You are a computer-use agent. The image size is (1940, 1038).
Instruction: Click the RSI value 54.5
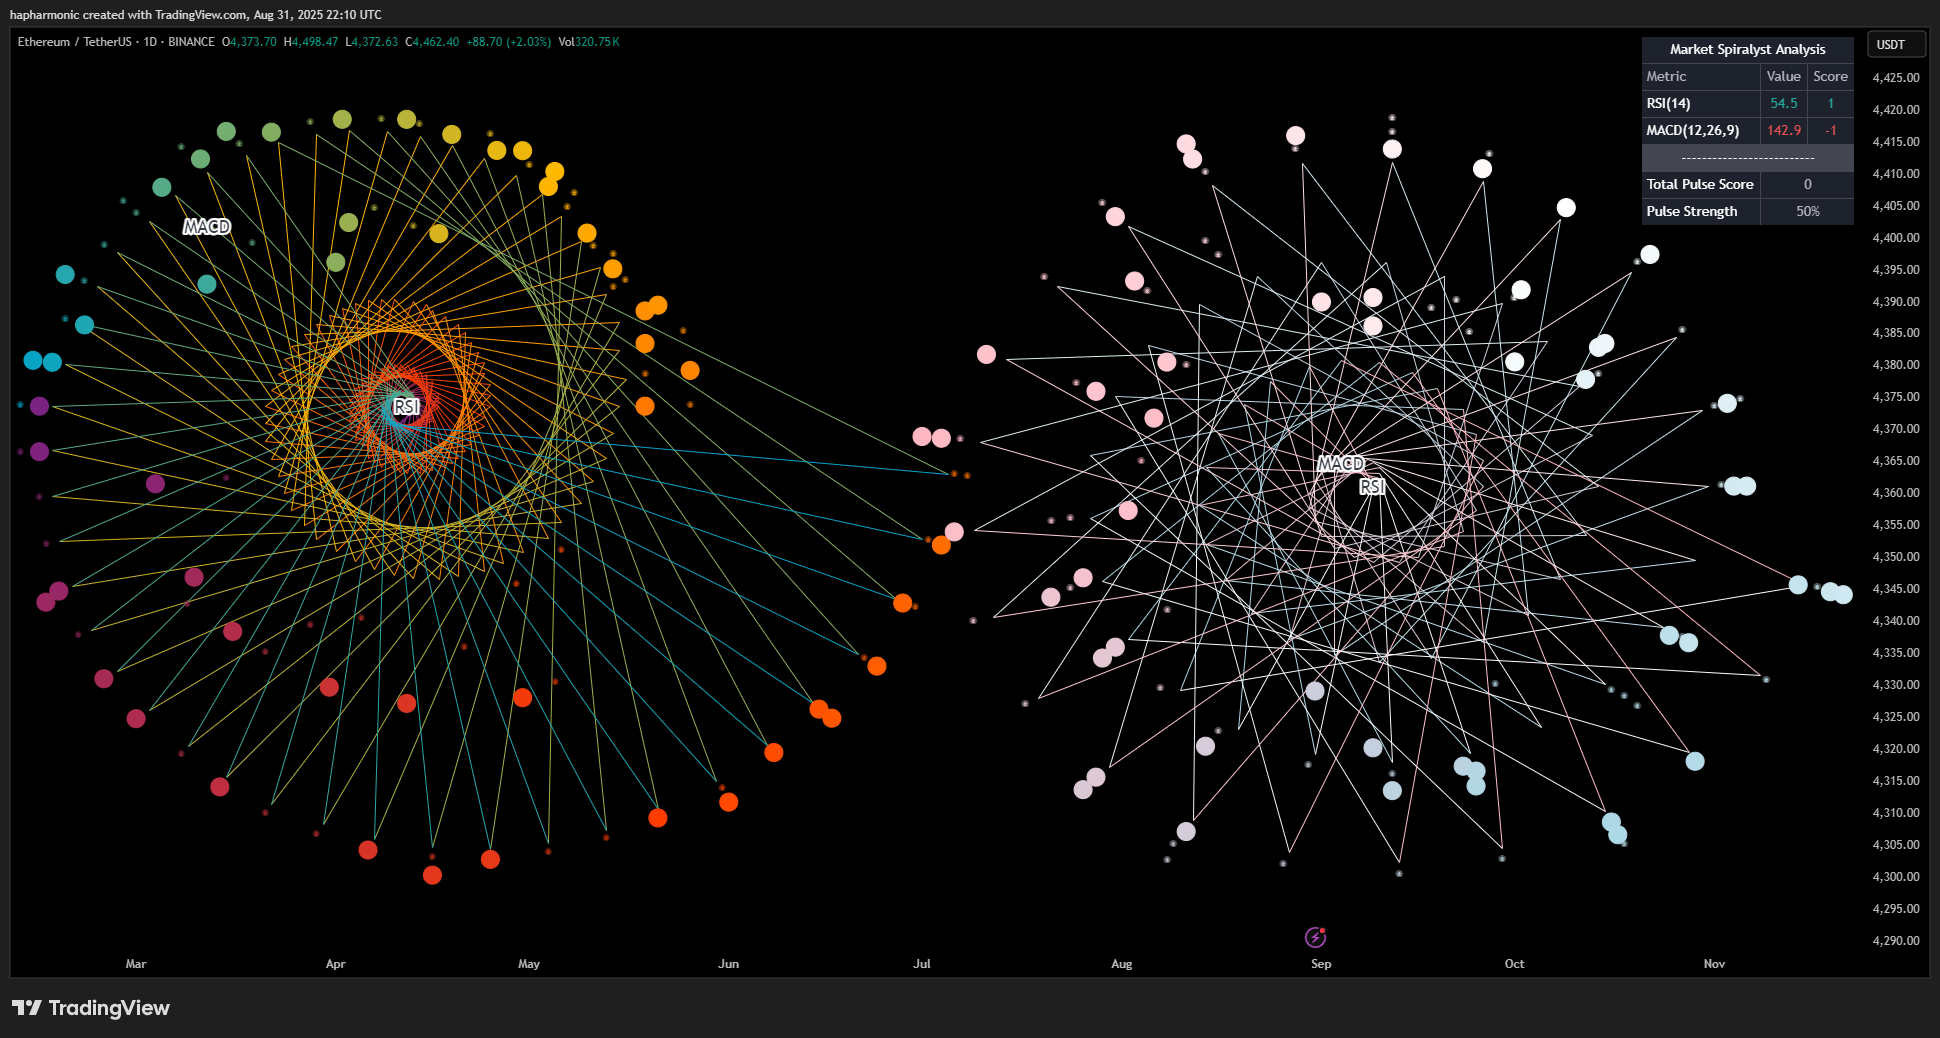pyautogui.click(x=1783, y=103)
